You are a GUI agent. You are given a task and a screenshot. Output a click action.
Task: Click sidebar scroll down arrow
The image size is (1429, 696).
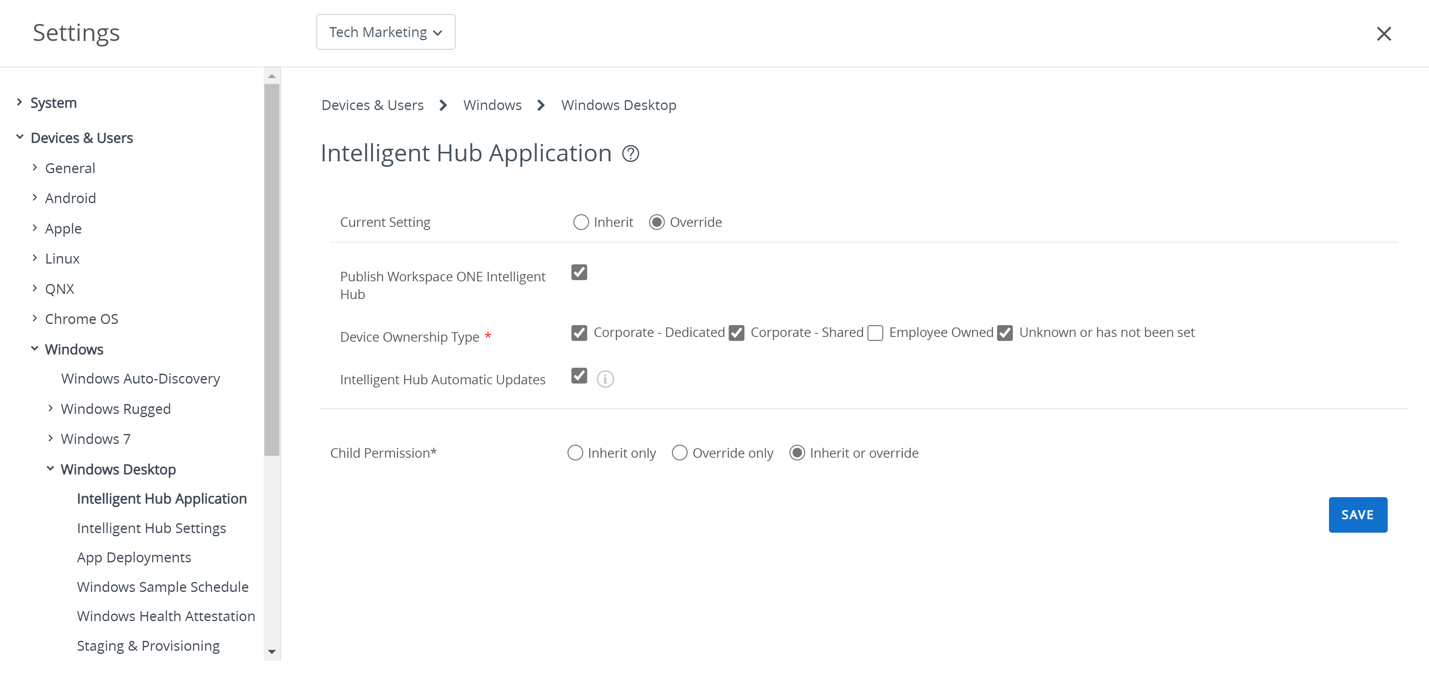pos(272,652)
